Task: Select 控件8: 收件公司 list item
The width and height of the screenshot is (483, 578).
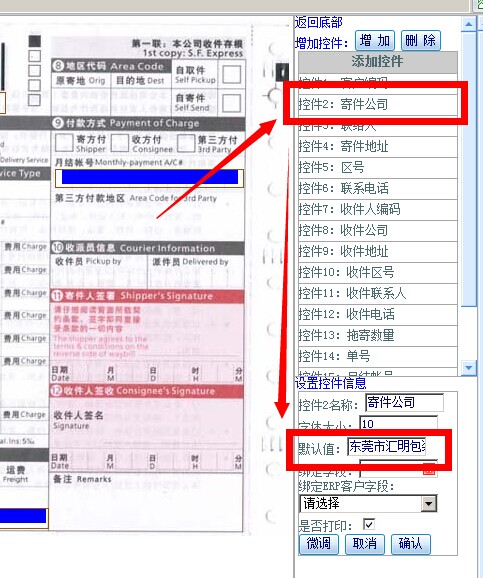Action: click(378, 231)
